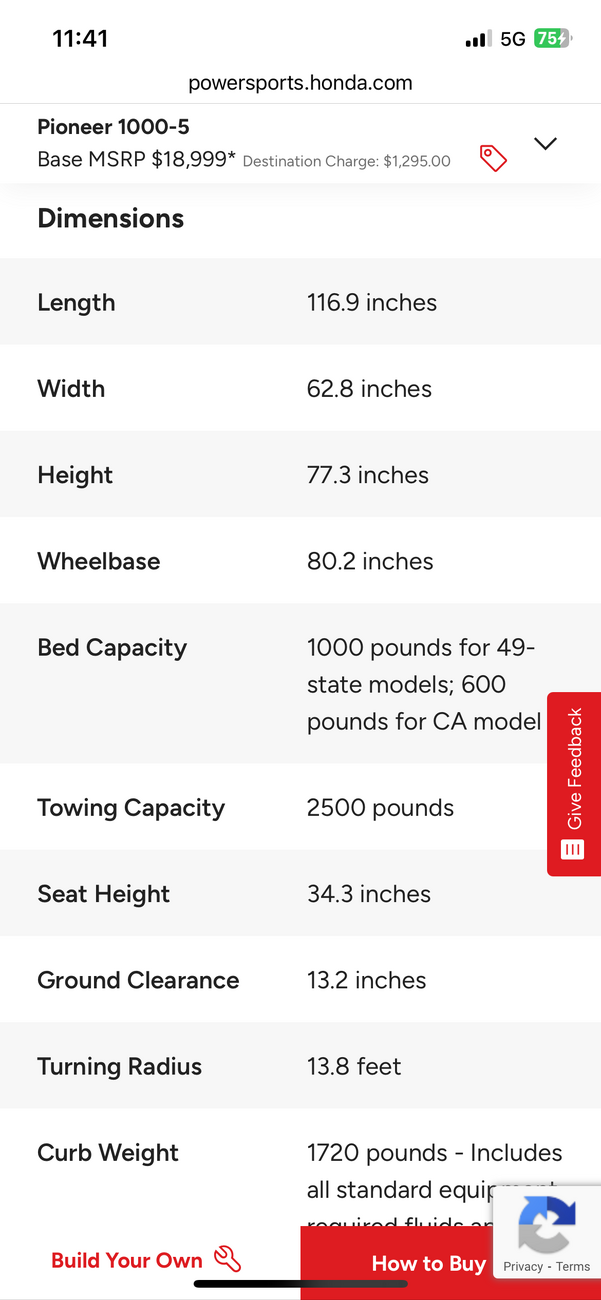Viewport: 601px width, 1300px height.
Task: Expand the Pioneer 1000-5 model dropdown chevron
Action: pos(545,144)
